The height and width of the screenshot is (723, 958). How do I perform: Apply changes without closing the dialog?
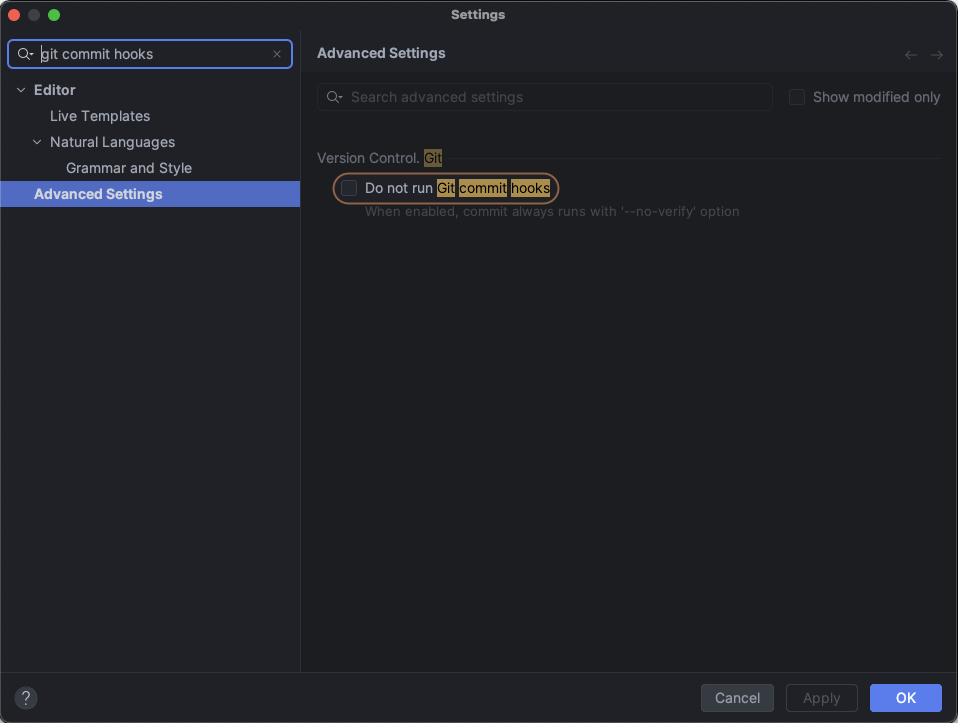(x=821, y=697)
